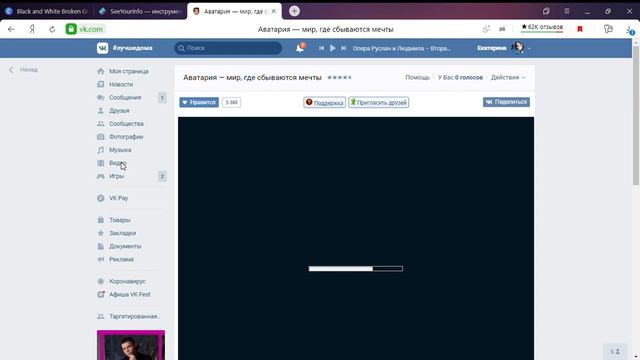Click the game loading progress bar

tap(356, 269)
